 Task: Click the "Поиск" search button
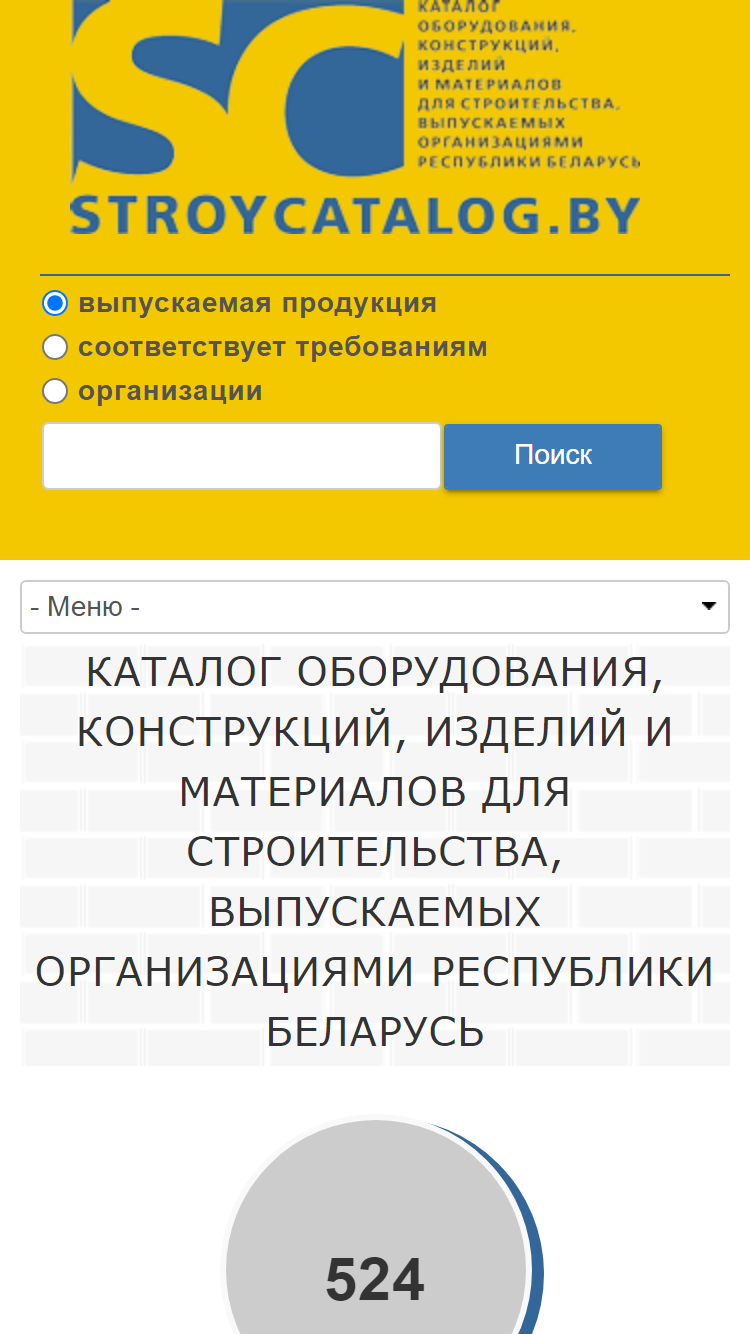tap(553, 456)
